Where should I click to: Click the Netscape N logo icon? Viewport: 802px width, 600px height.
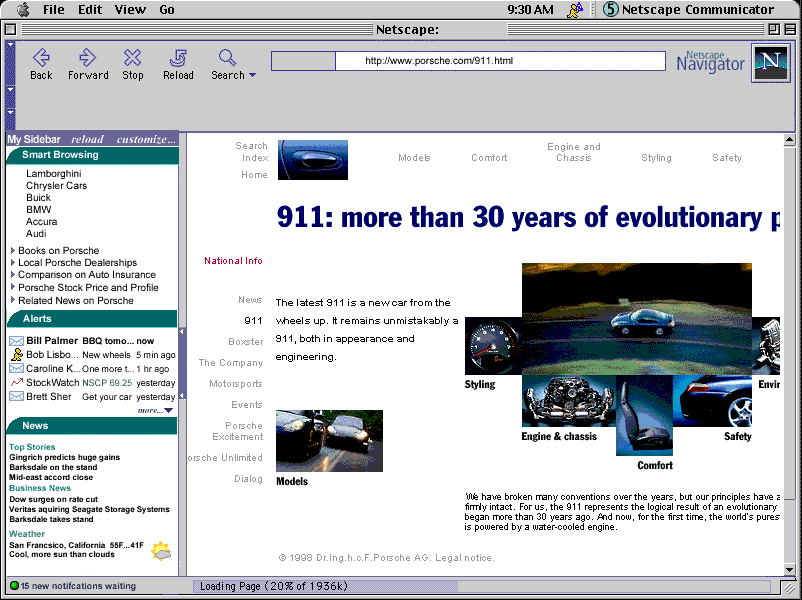tap(771, 62)
